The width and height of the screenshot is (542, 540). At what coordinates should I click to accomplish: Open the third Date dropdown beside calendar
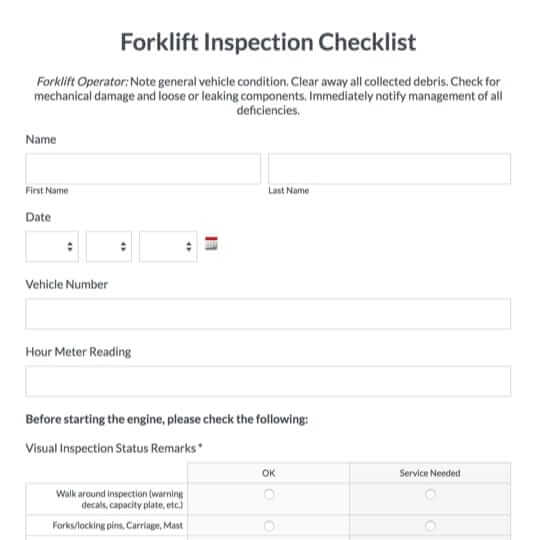coord(168,246)
